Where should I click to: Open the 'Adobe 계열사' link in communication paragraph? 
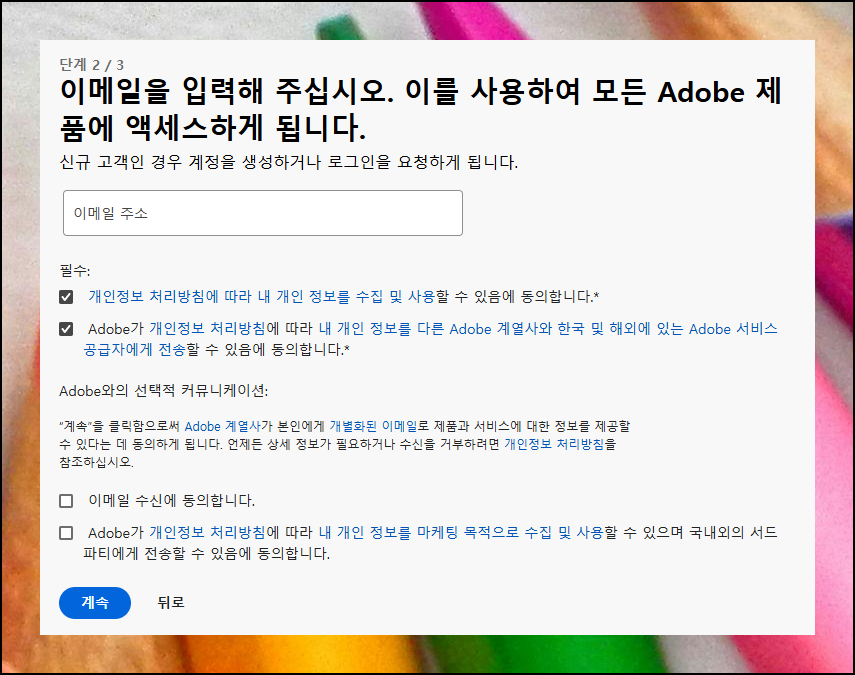(222, 426)
